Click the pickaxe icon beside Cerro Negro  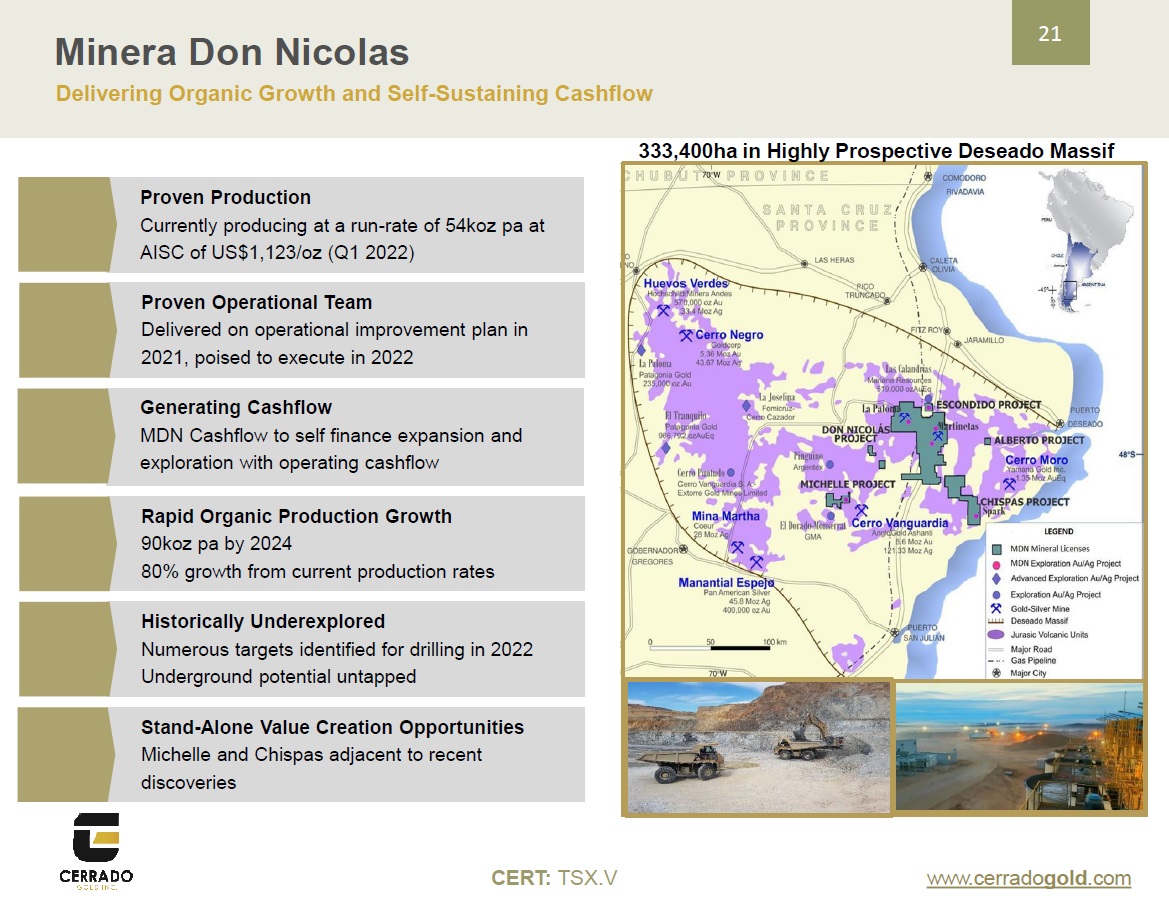(686, 335)
